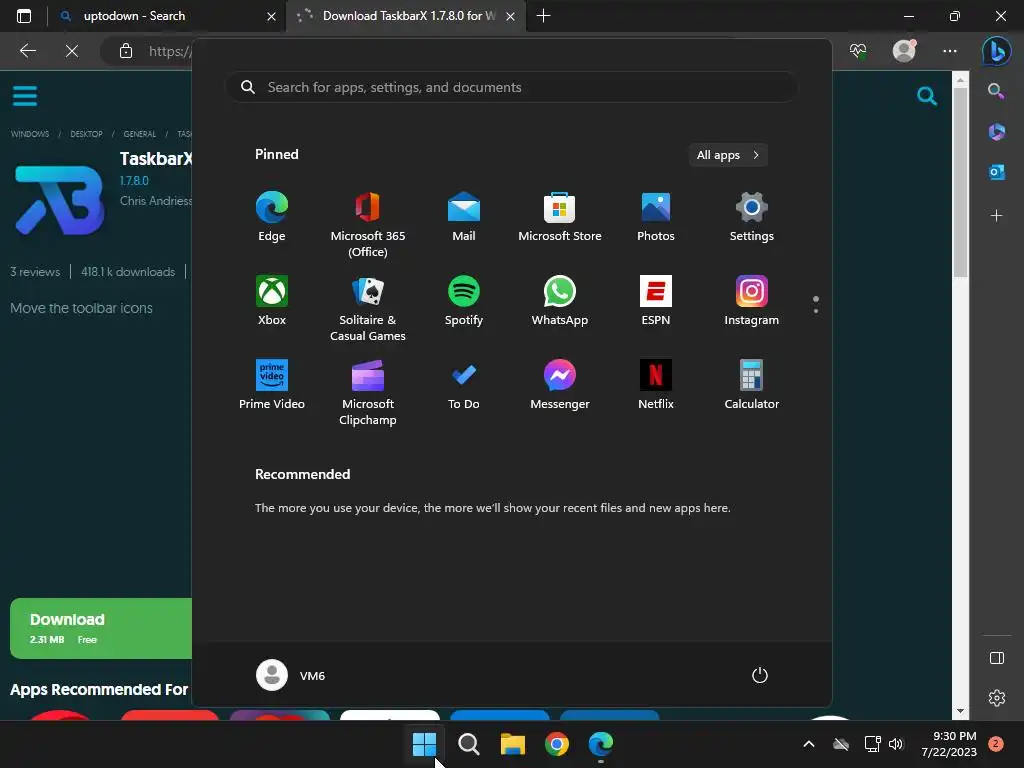
Task: Open the ESPN app
Action: point(656,301)
